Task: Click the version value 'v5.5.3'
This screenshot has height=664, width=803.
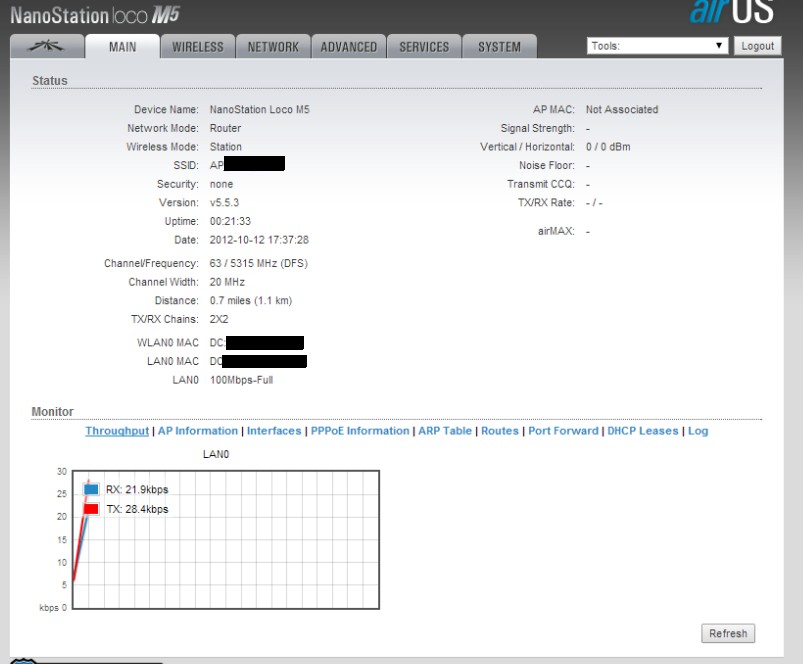Action: point(224,203)
